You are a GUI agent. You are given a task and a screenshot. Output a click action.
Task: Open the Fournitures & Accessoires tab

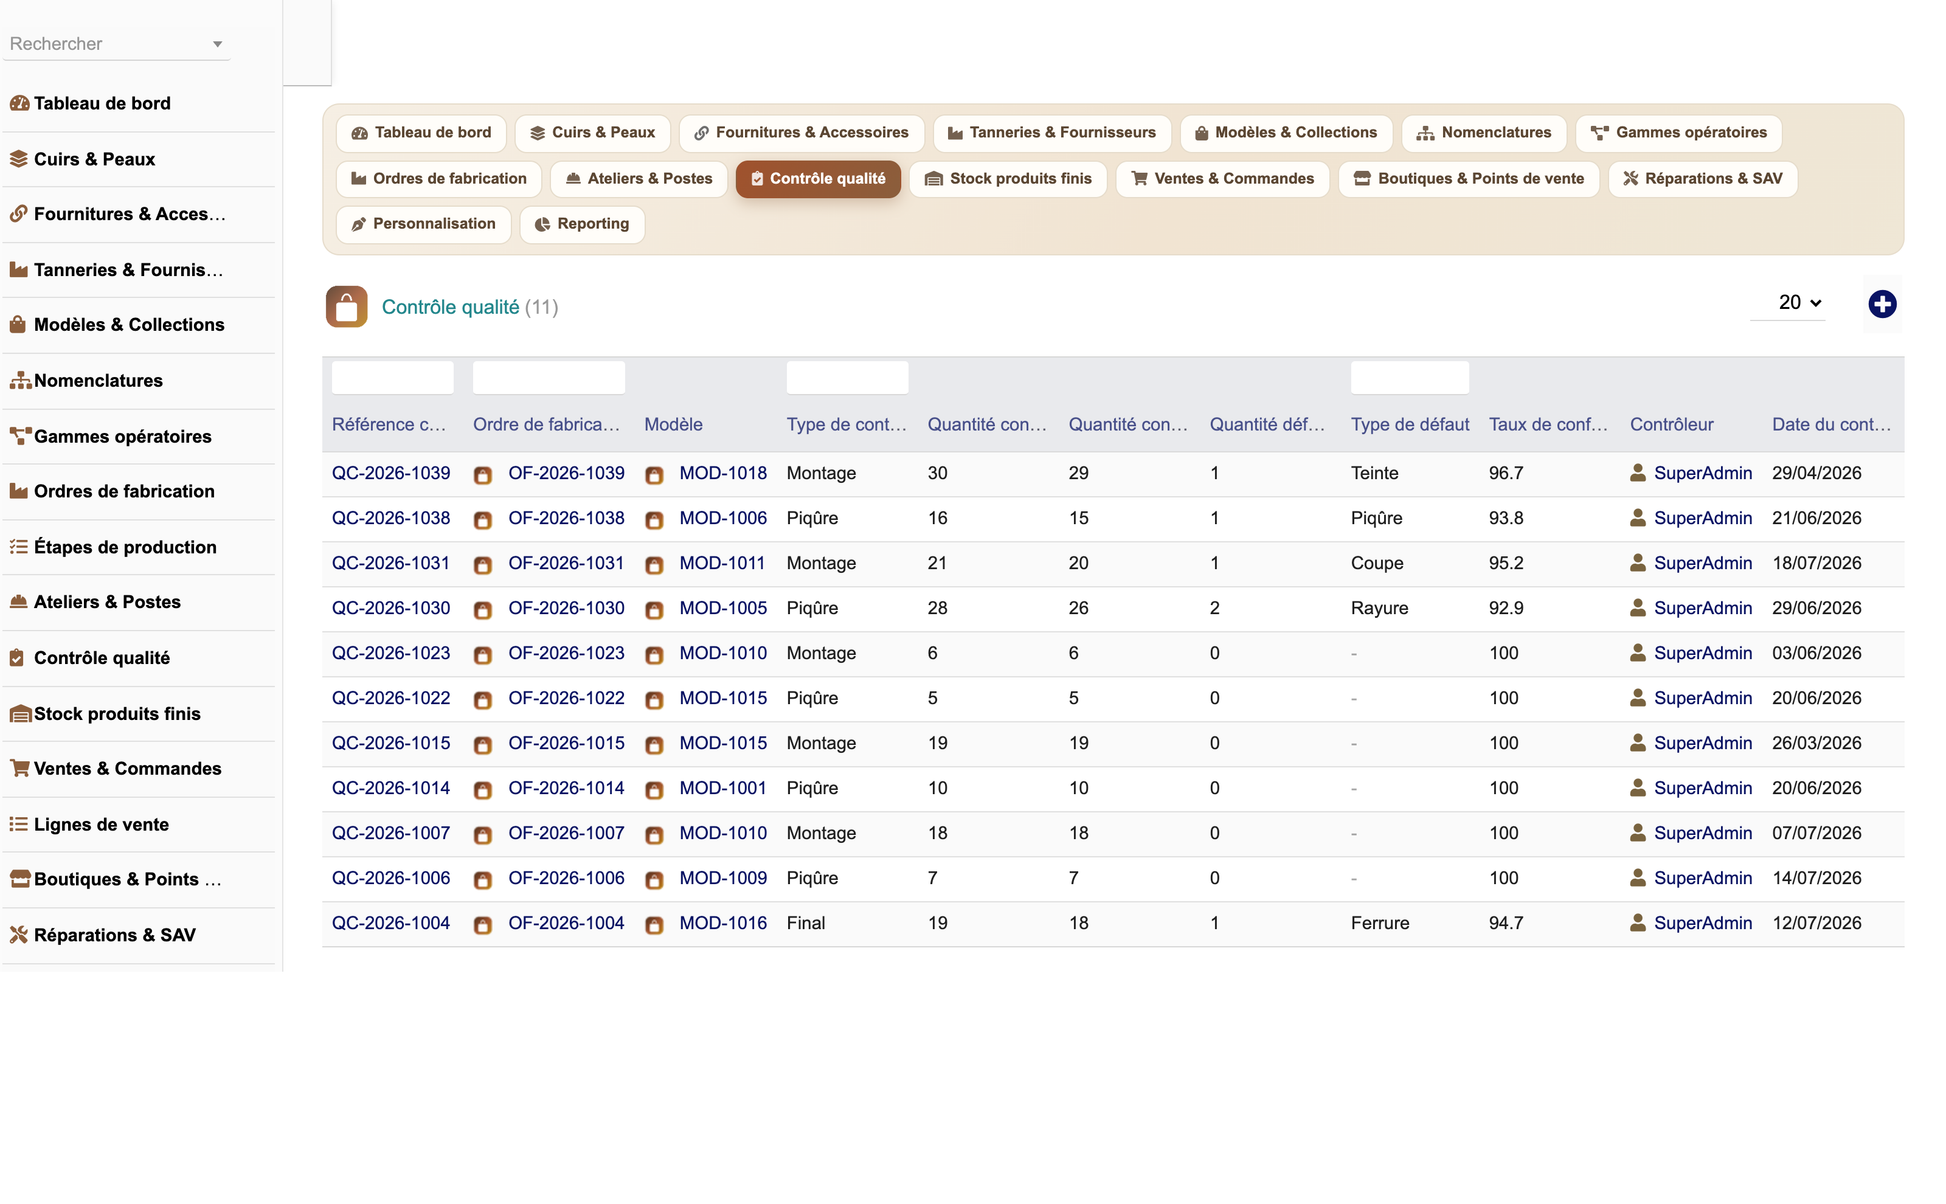click(801, 132)
